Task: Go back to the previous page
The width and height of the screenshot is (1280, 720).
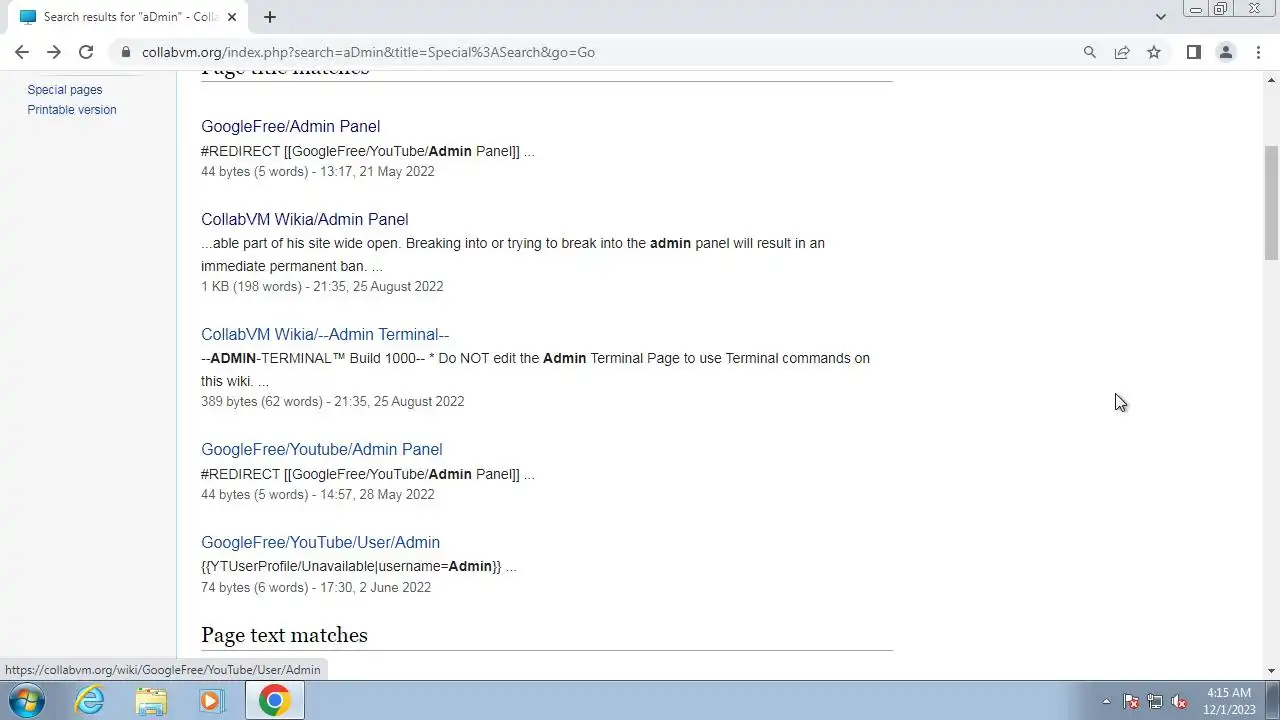Action: tap(22, 52)
